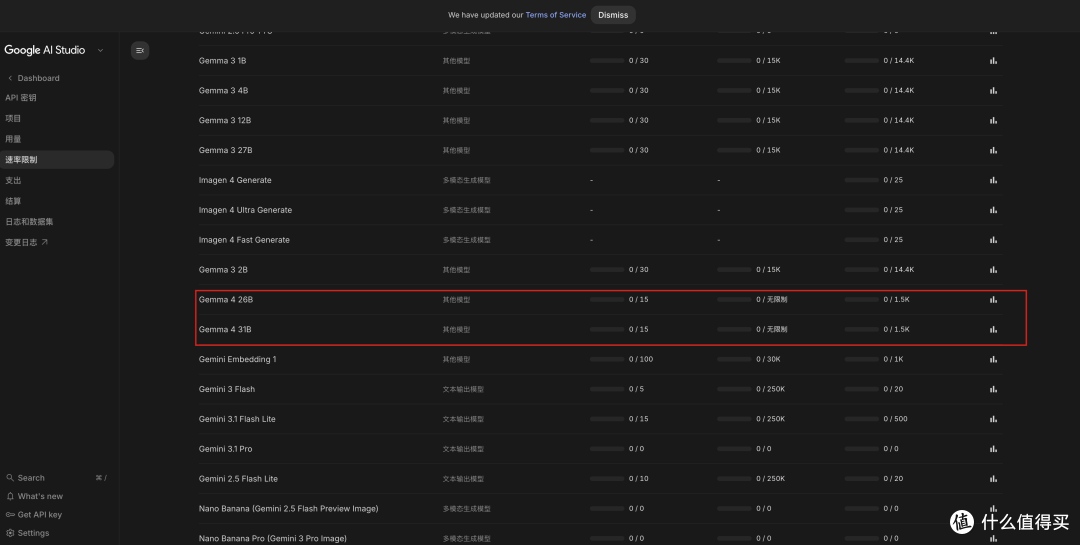This screenshot has width=1080, height=545.
Task: Click the 0 / 25 progress bar for Imagen 4 Generate
Action: (x=862, y=180)
